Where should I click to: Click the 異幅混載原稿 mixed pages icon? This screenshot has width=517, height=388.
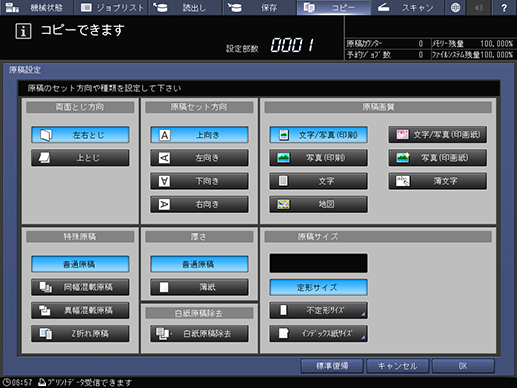45,310
